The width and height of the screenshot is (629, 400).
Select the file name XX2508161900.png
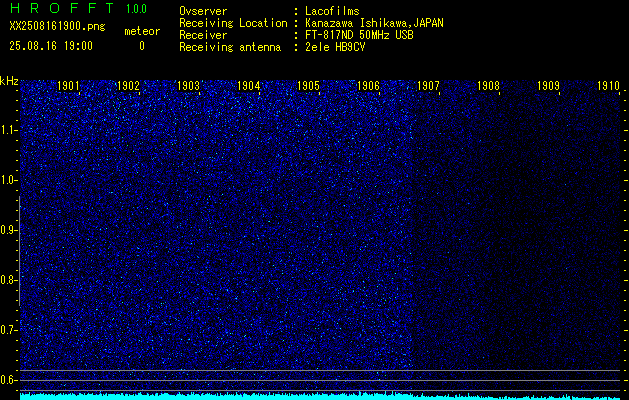(57, 26)
